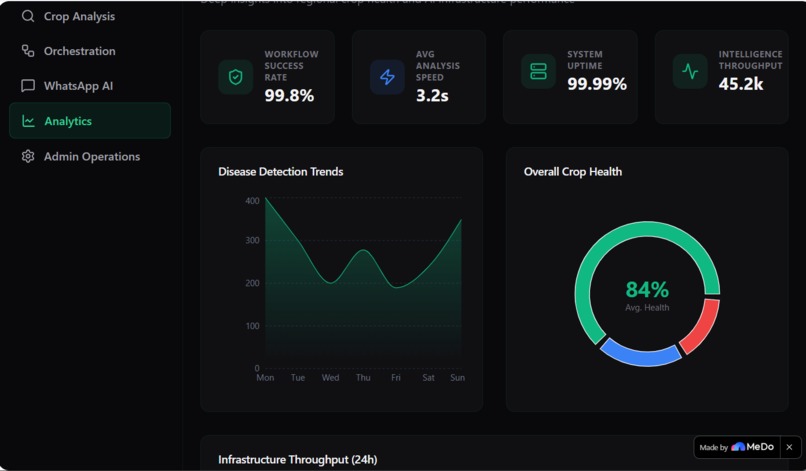Viewport: 806px width, 471px height.
Task: Click the Thu label on the chart axis
Action: [363, 377]
